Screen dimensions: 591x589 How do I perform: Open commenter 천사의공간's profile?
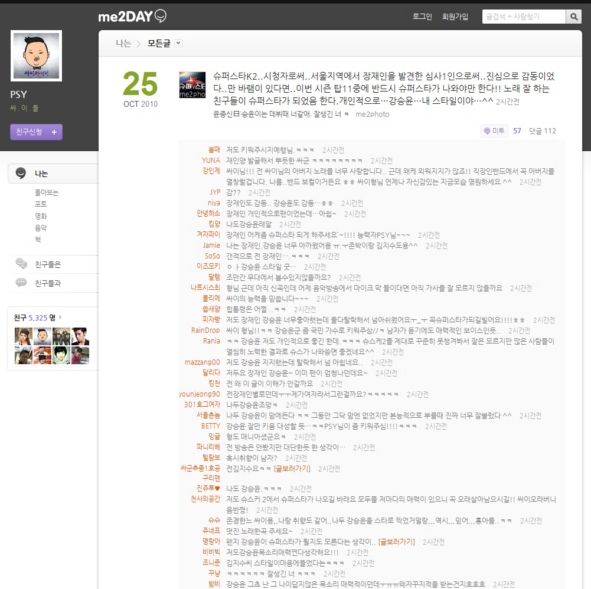(205, 499)
